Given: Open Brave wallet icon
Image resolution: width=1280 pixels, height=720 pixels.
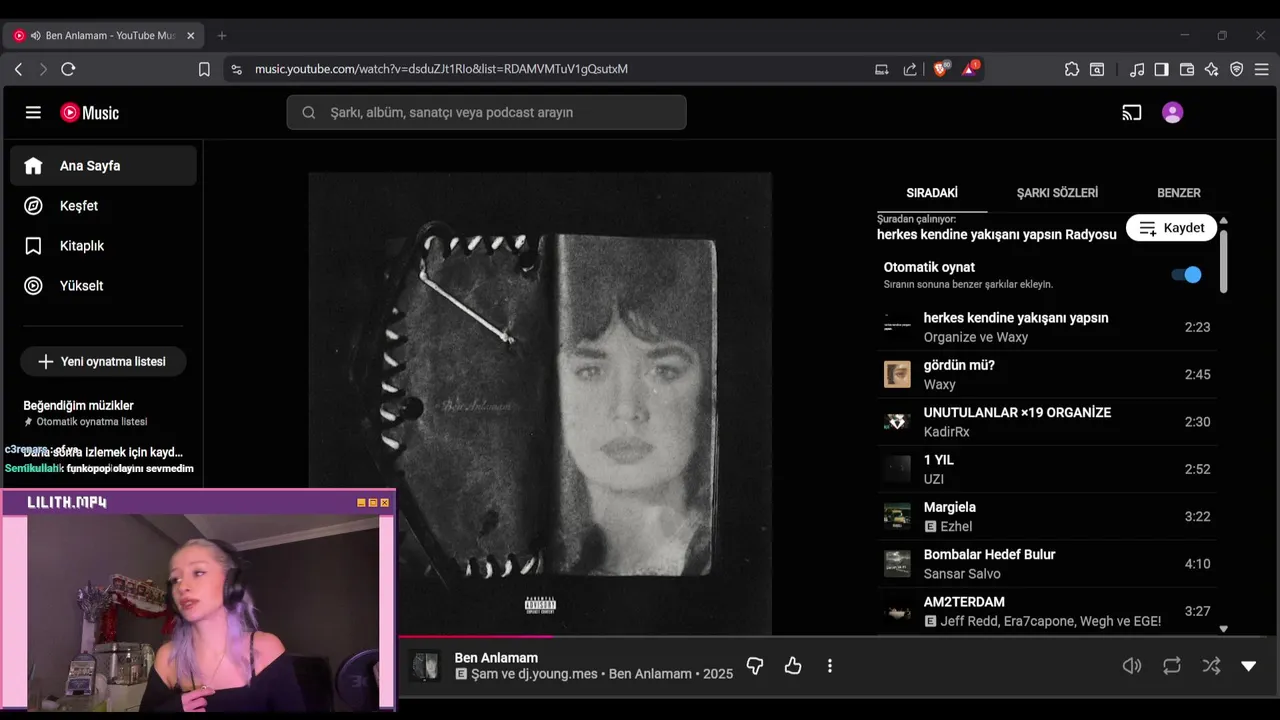Looking at the screenshot, I should tap(1187, 69).
